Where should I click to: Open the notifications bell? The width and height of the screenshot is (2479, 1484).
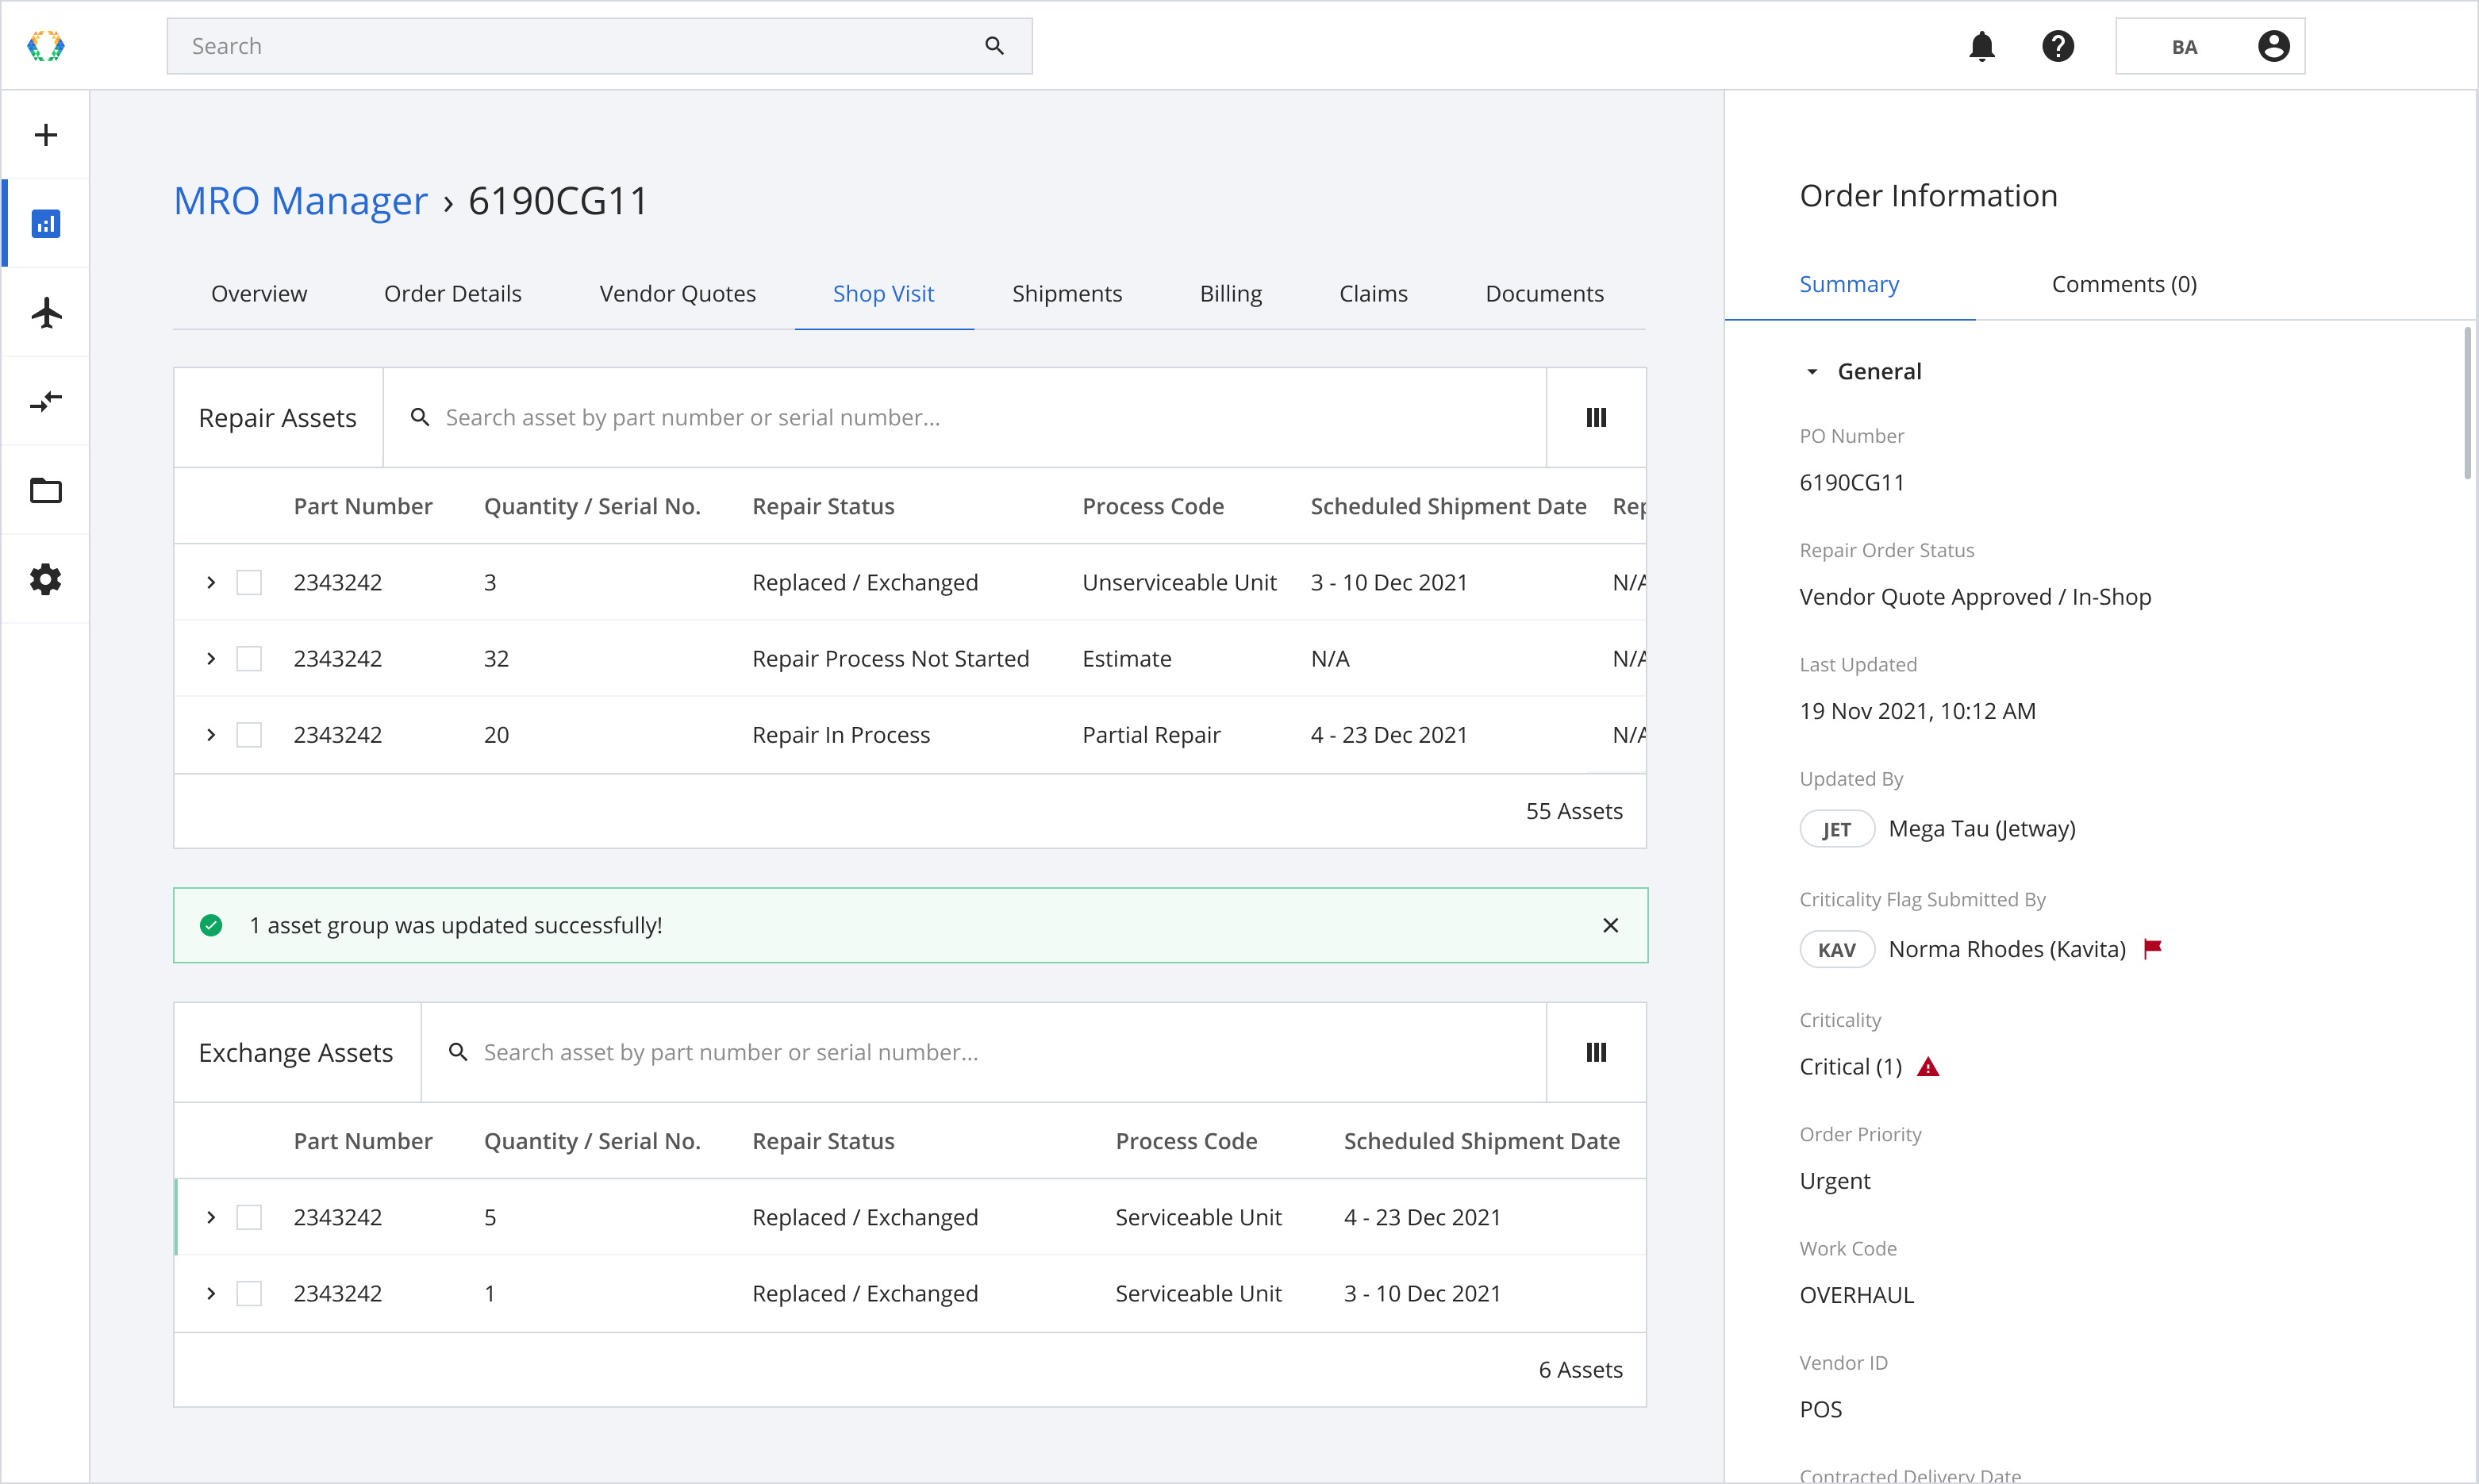tap(1981, 46)
